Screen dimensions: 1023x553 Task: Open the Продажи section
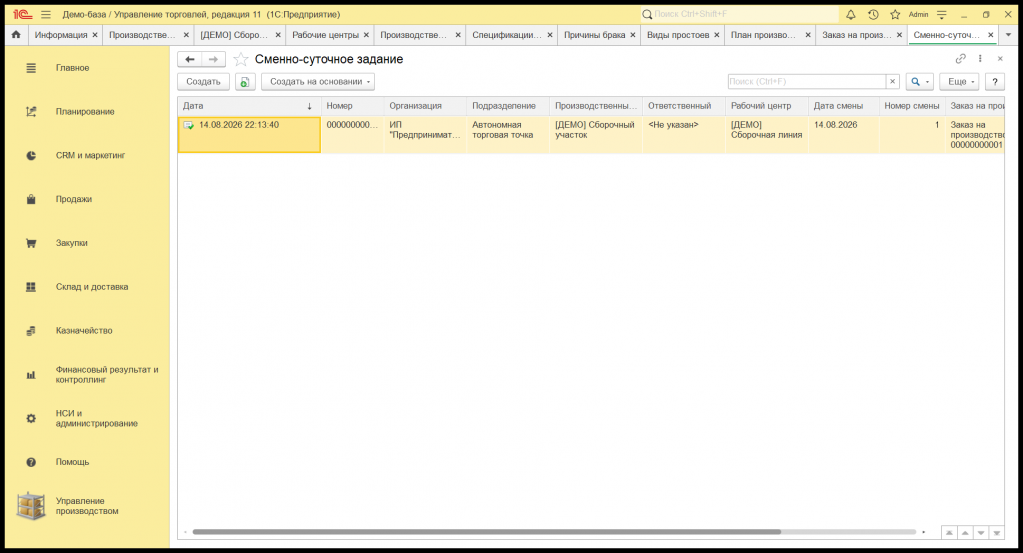pyautogui.click(x=74, y=199)
